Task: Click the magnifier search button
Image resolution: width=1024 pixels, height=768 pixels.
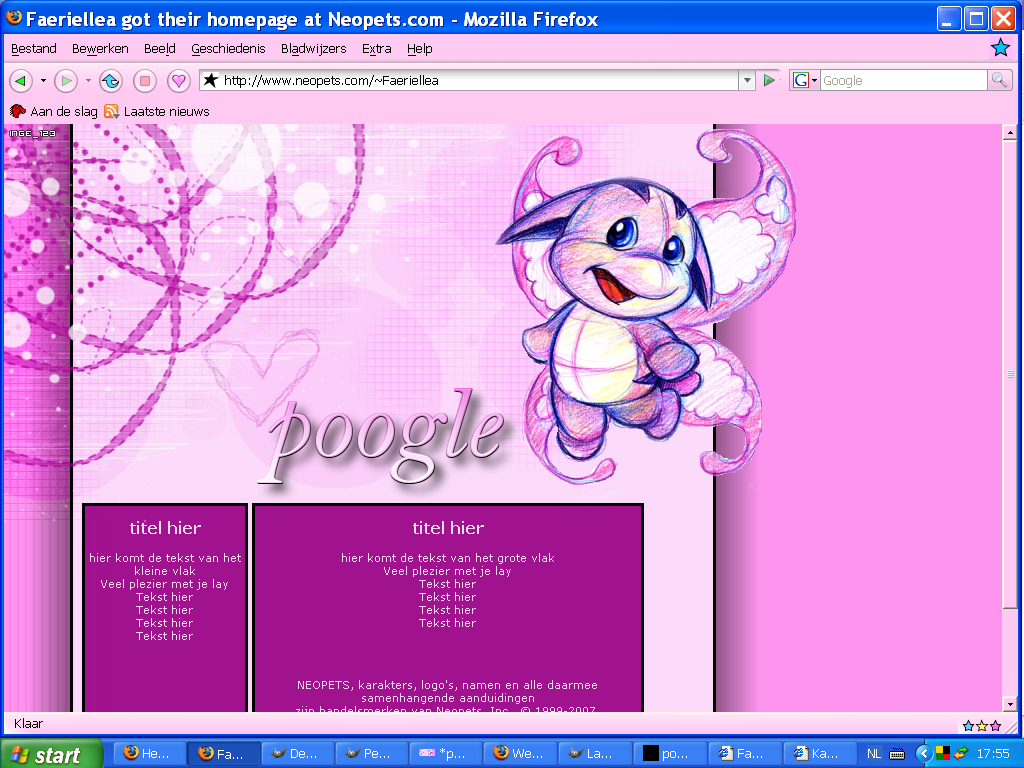Action: 999,80
